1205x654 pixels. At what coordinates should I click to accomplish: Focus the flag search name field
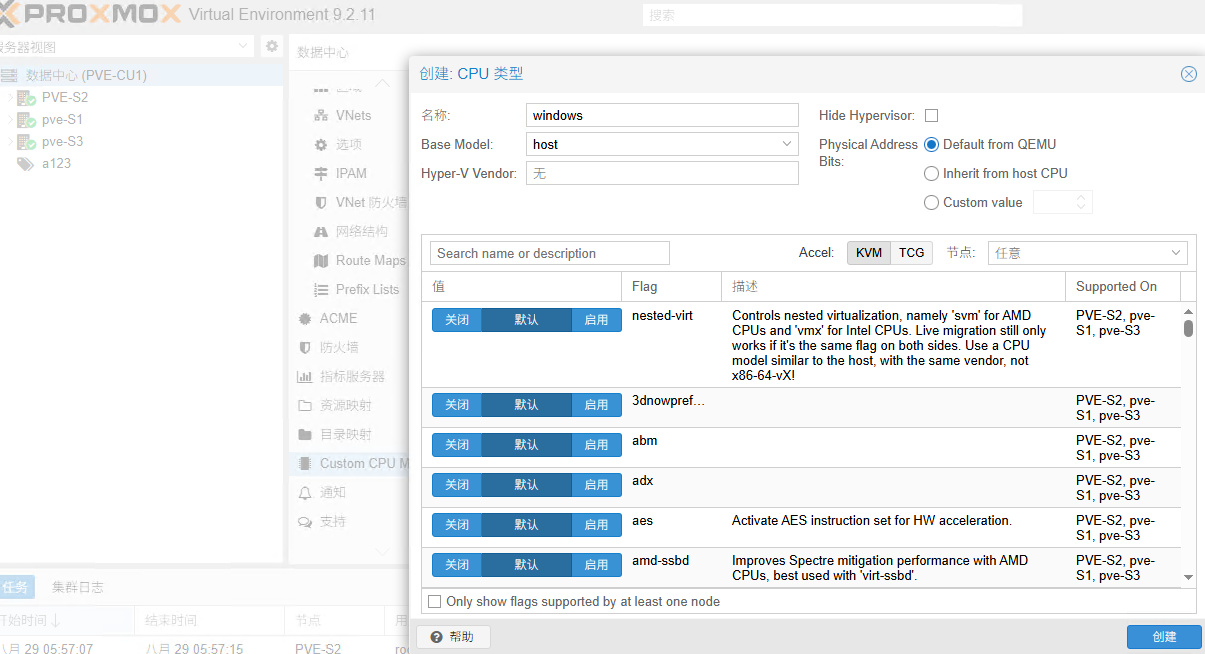[550, 253]
